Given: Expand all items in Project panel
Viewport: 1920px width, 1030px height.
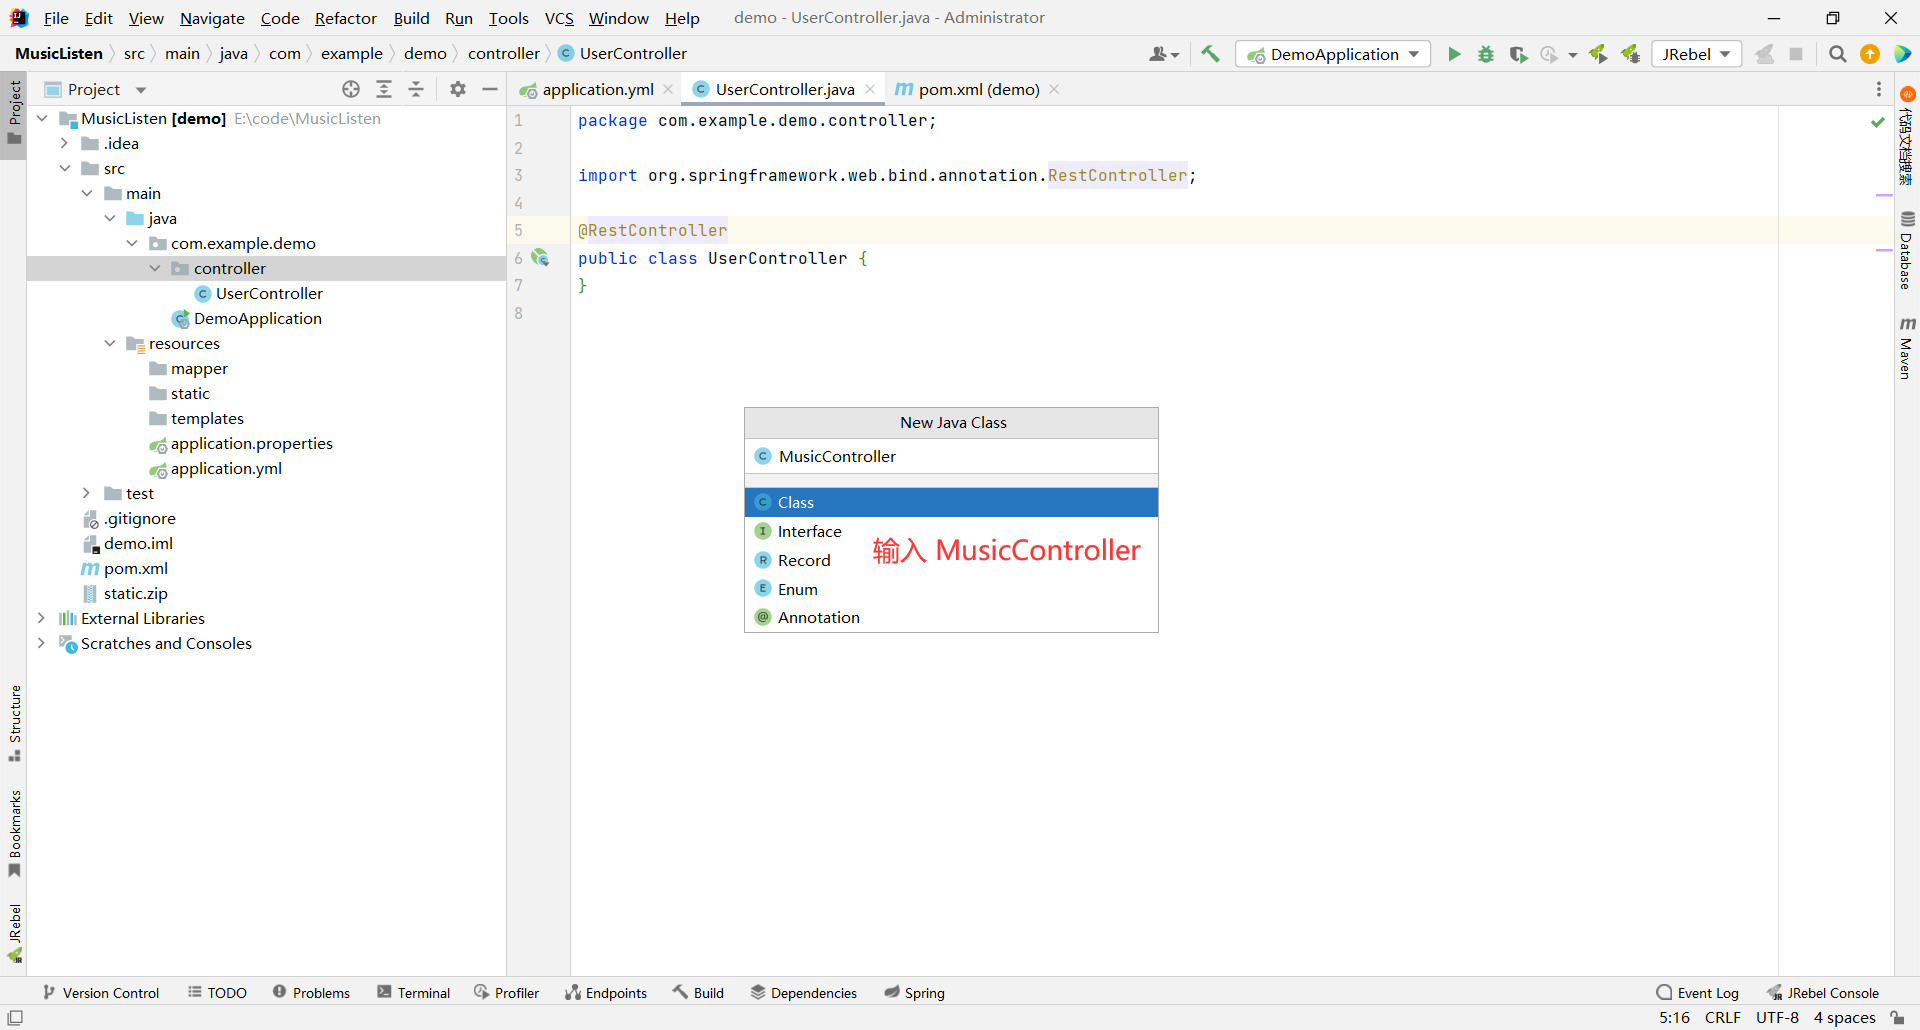Looking at the screenshot, I should 384,89.
